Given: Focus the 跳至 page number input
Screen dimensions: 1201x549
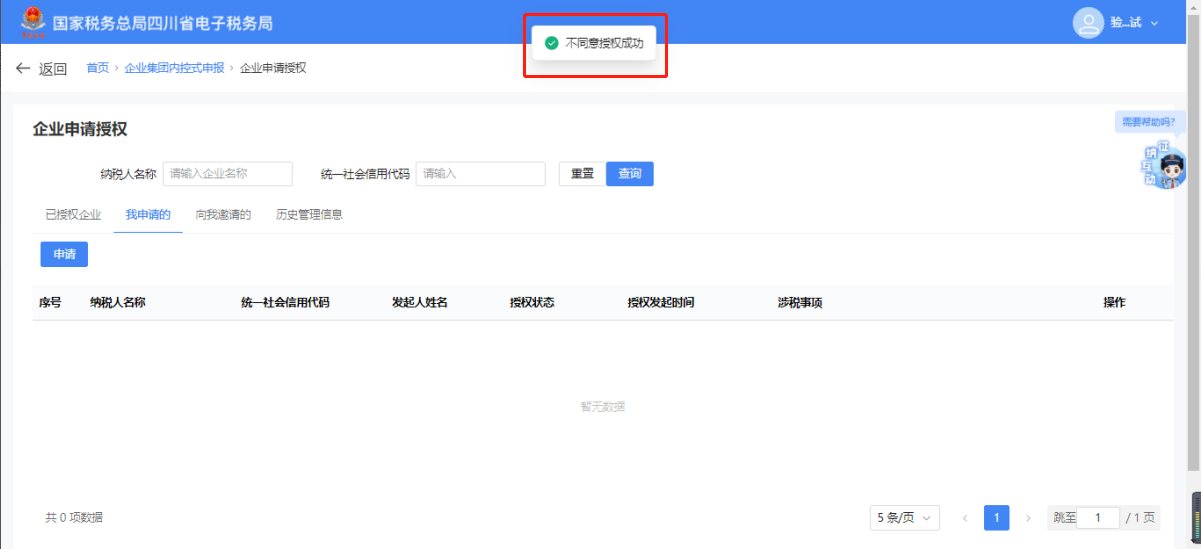Looking at the screenshot, I should tap(1099, 517).
